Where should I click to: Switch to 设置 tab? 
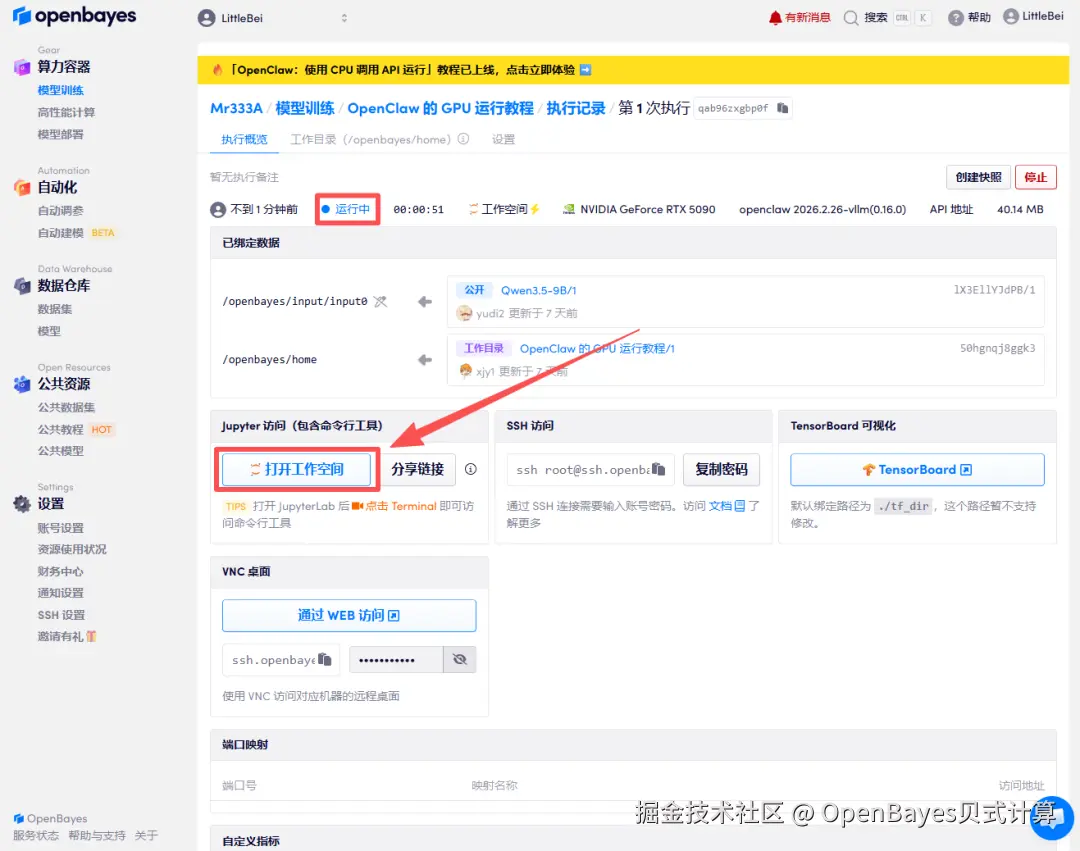pyautogui.click(x=503, y=139)
